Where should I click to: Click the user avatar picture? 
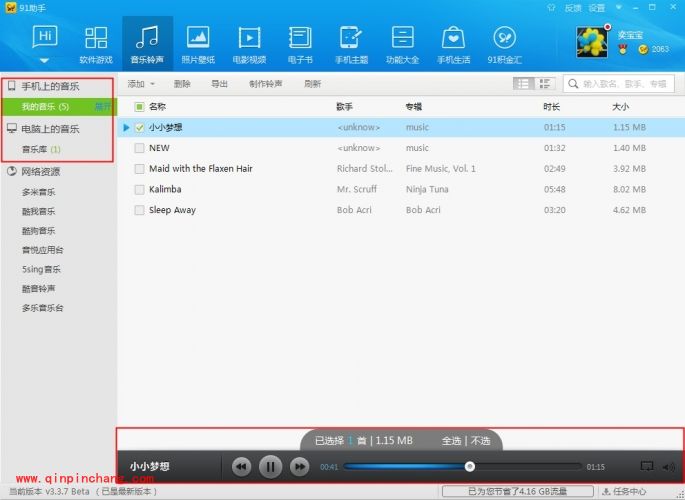coord(592,42)
